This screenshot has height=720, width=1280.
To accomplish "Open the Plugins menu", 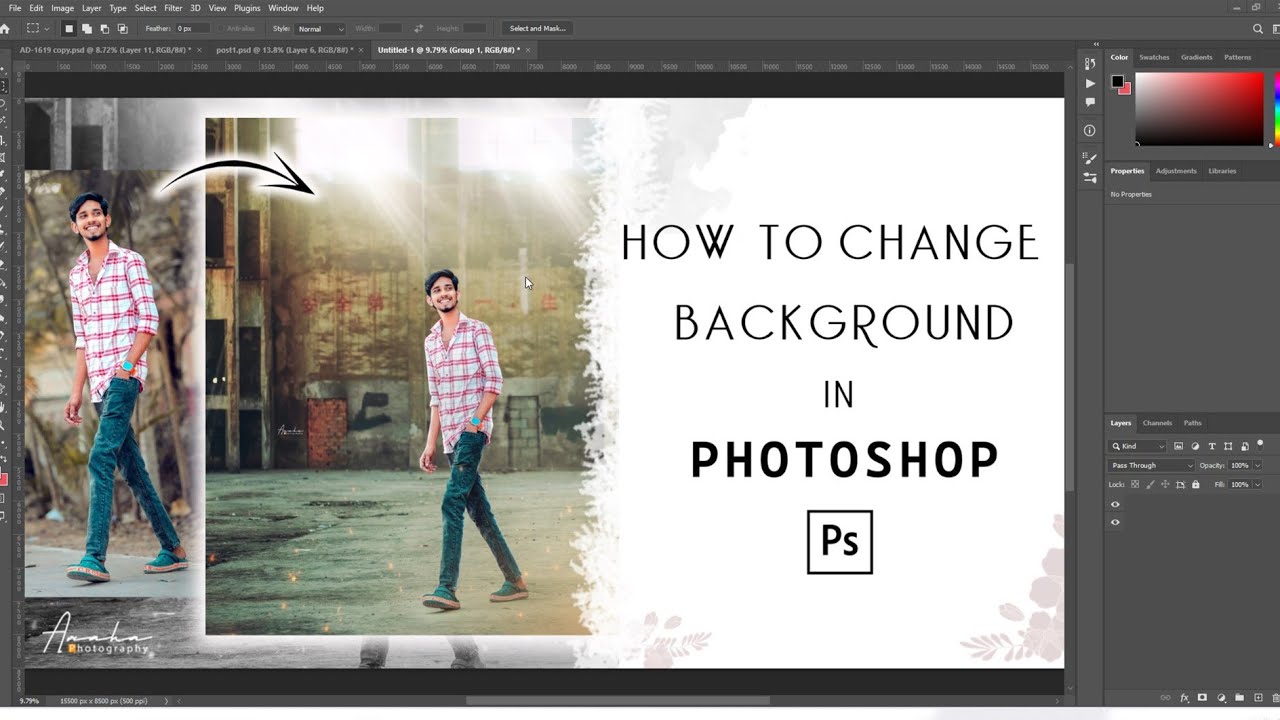I will pyautogui.click(x=247, y=8).
